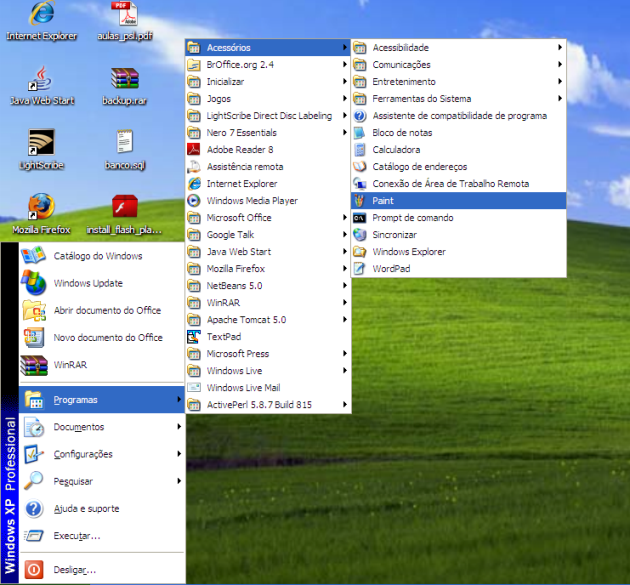Viewport: 630px width, 585px height.
Task: Open the LightScribe desktop shortcut
Action: click(41, 144)
